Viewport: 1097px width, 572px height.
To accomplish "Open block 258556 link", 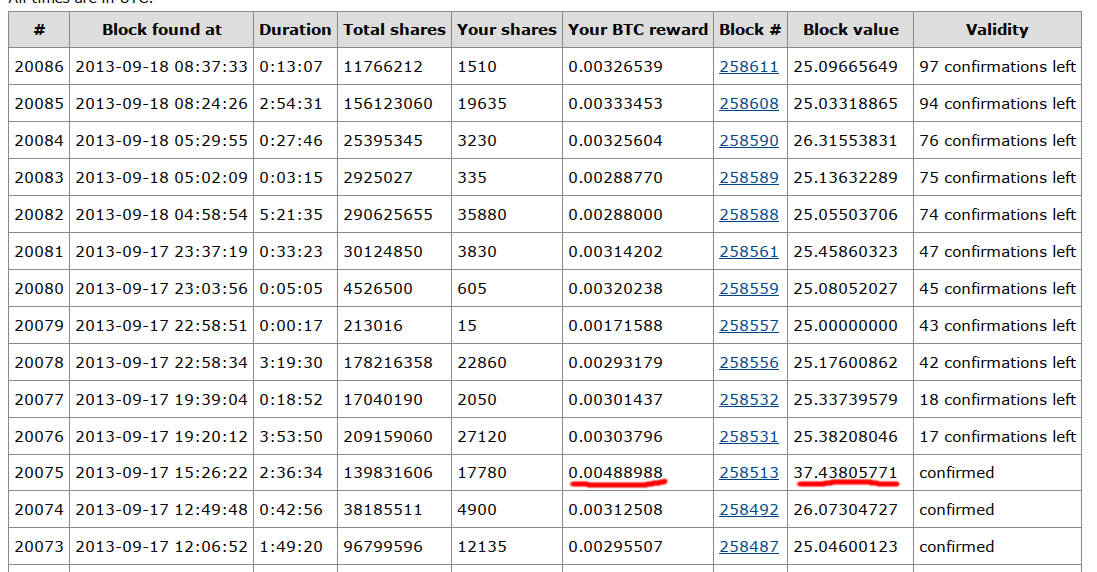I will pyautogui.click(x=748, y=363).
